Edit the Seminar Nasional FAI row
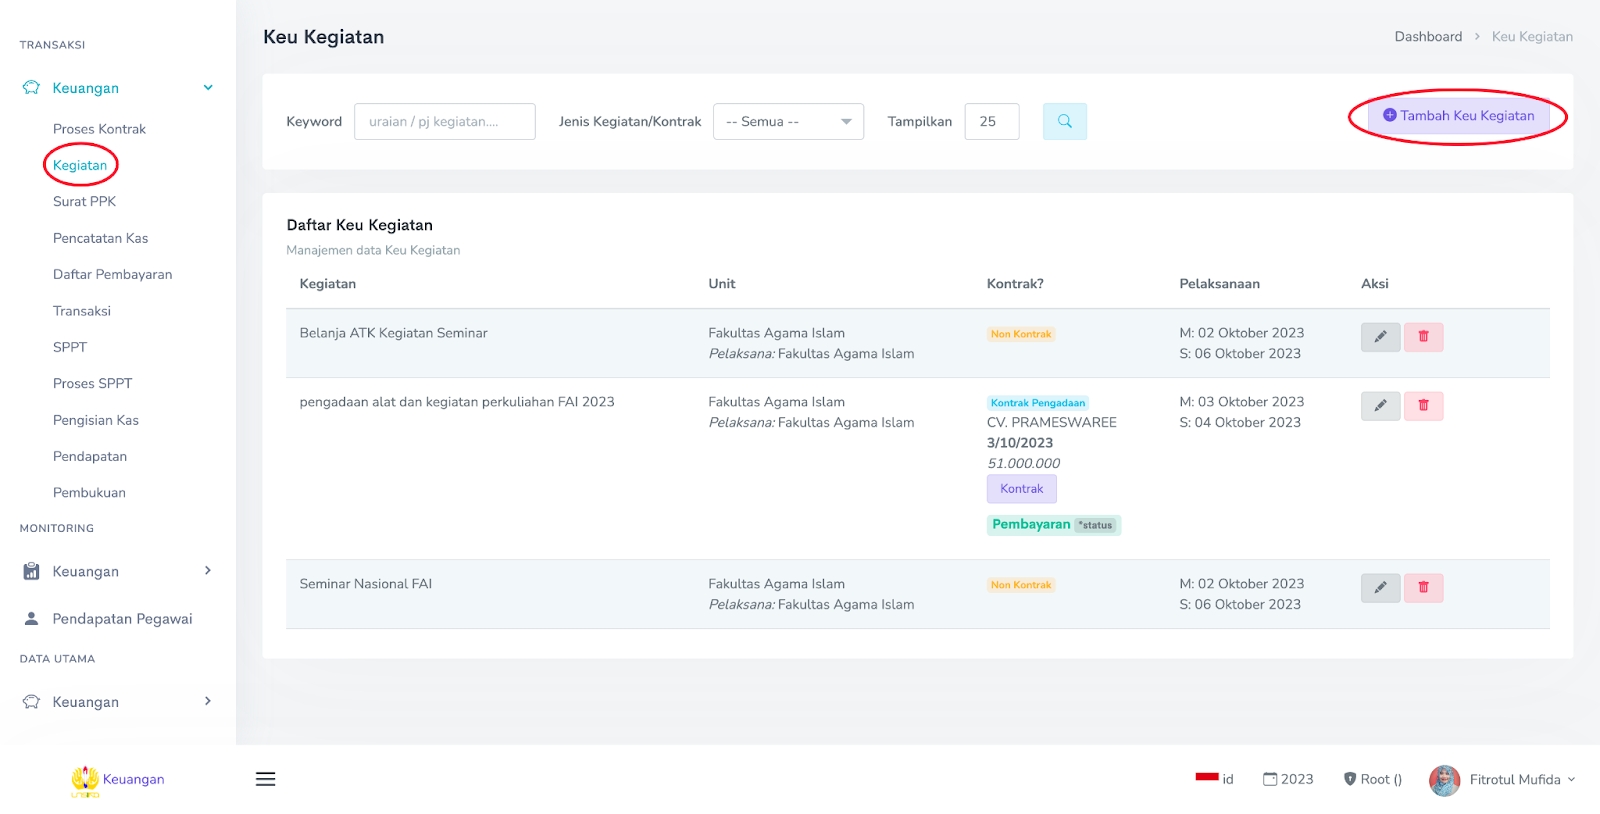The height and width of the screenshot is (814, 1600). [x=1380, y=588]
